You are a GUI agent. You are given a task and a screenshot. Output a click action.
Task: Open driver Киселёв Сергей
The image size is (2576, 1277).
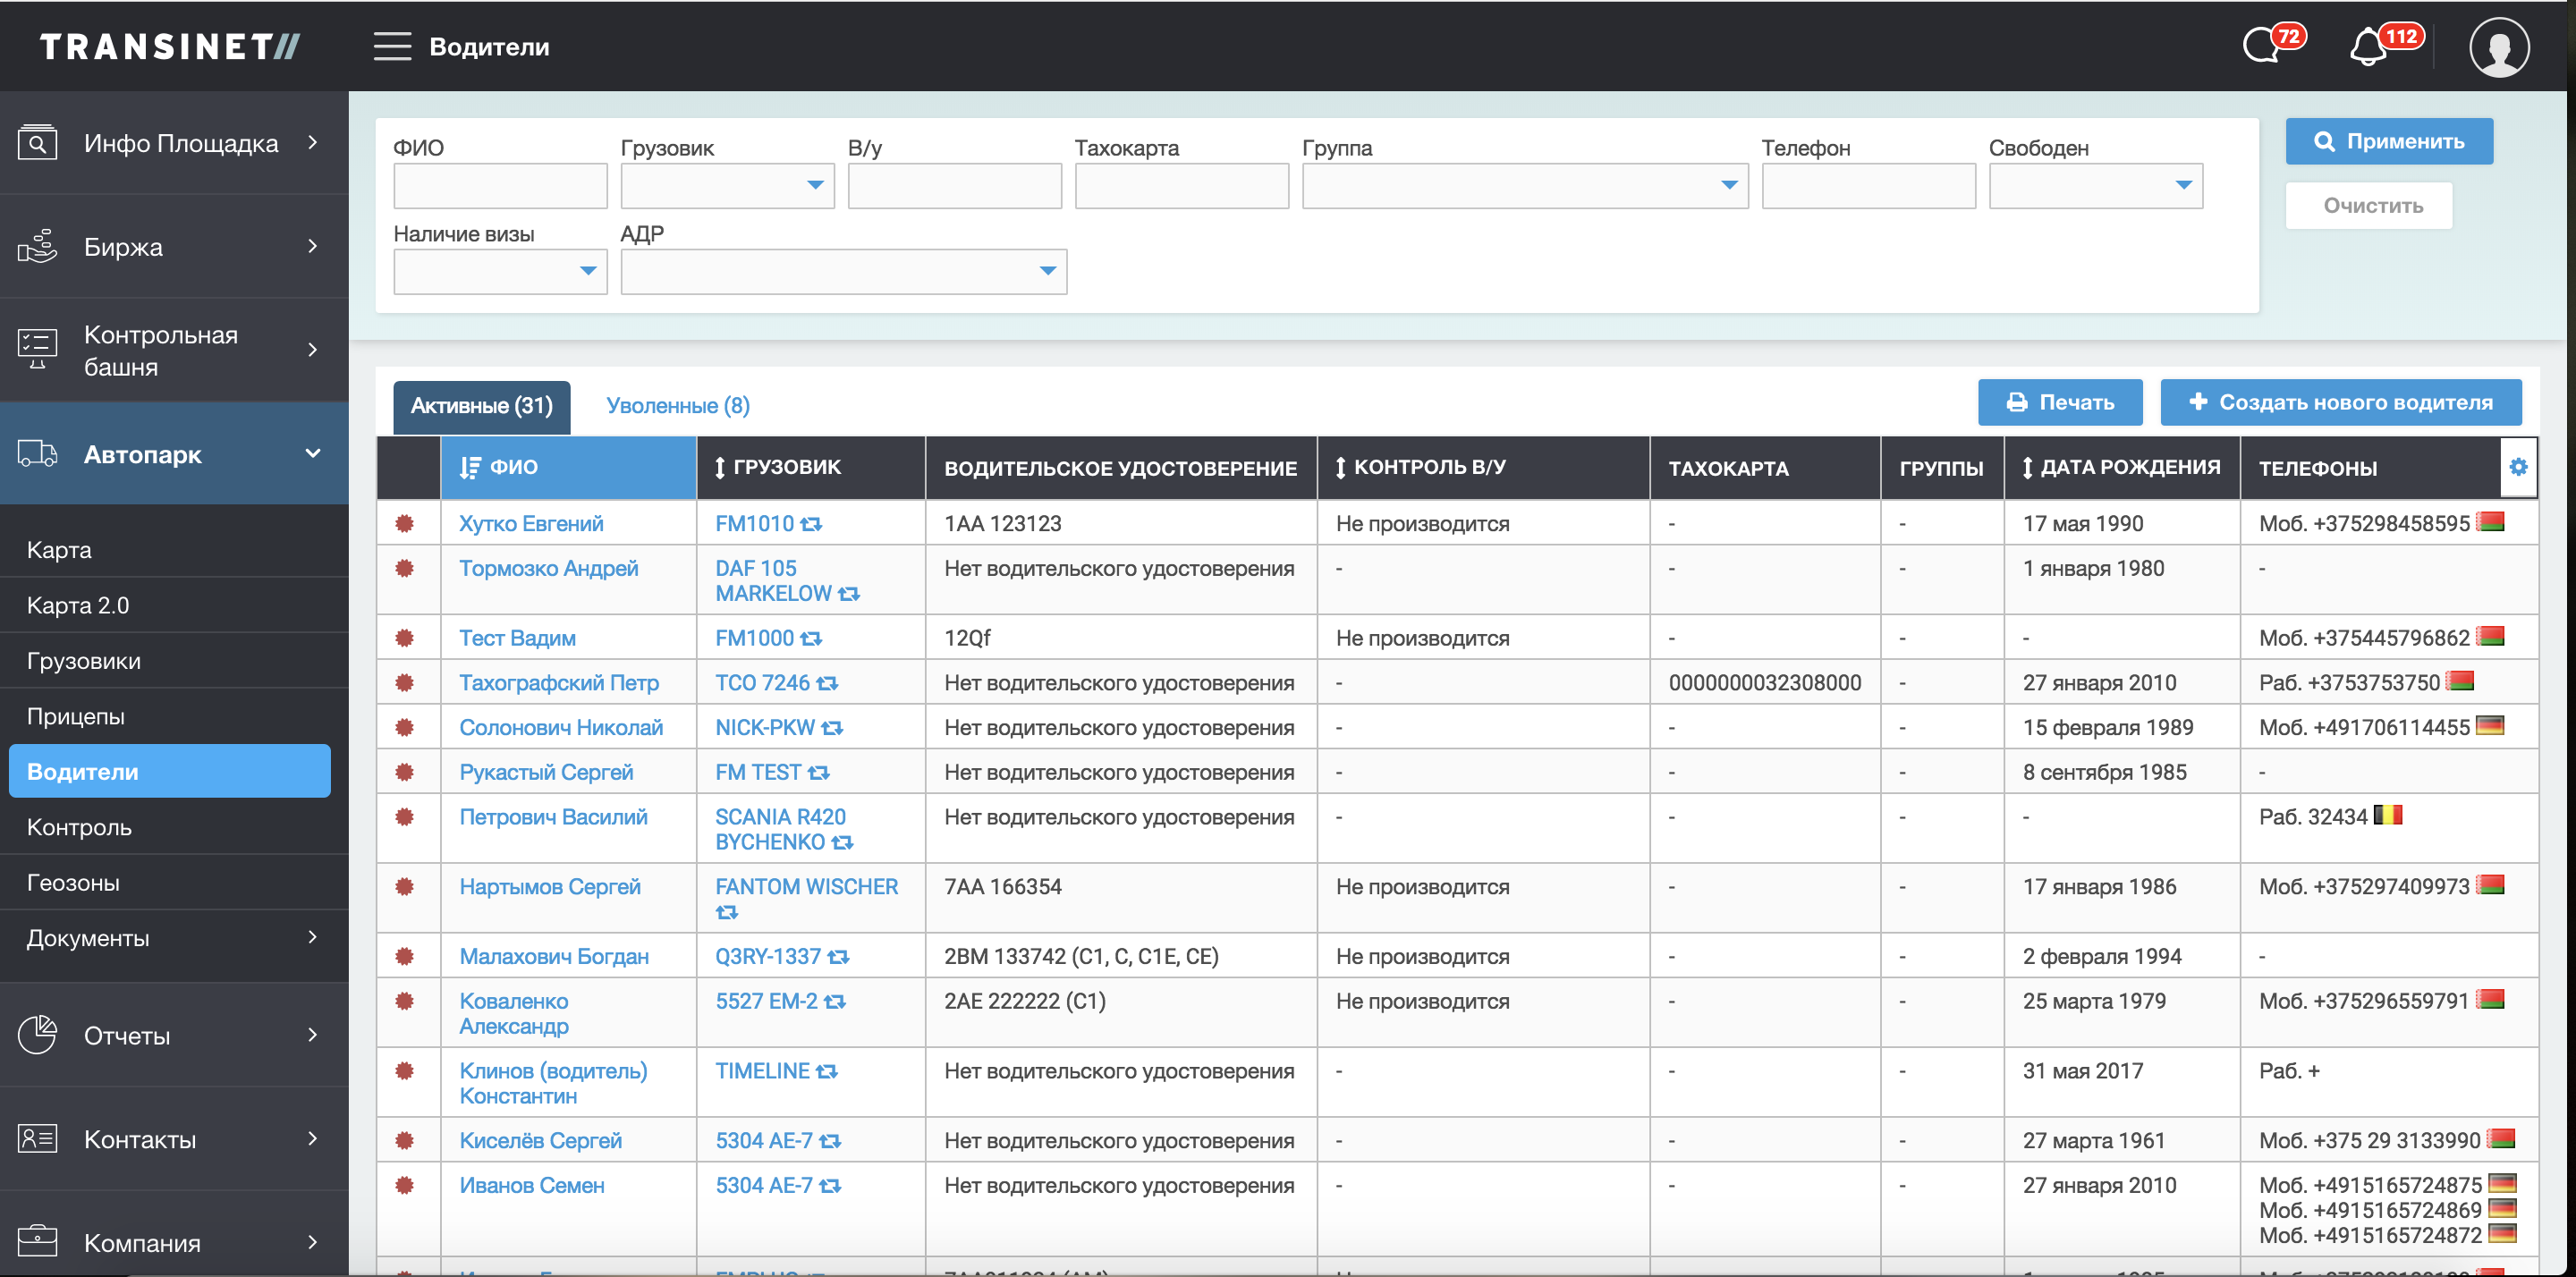540,1141
